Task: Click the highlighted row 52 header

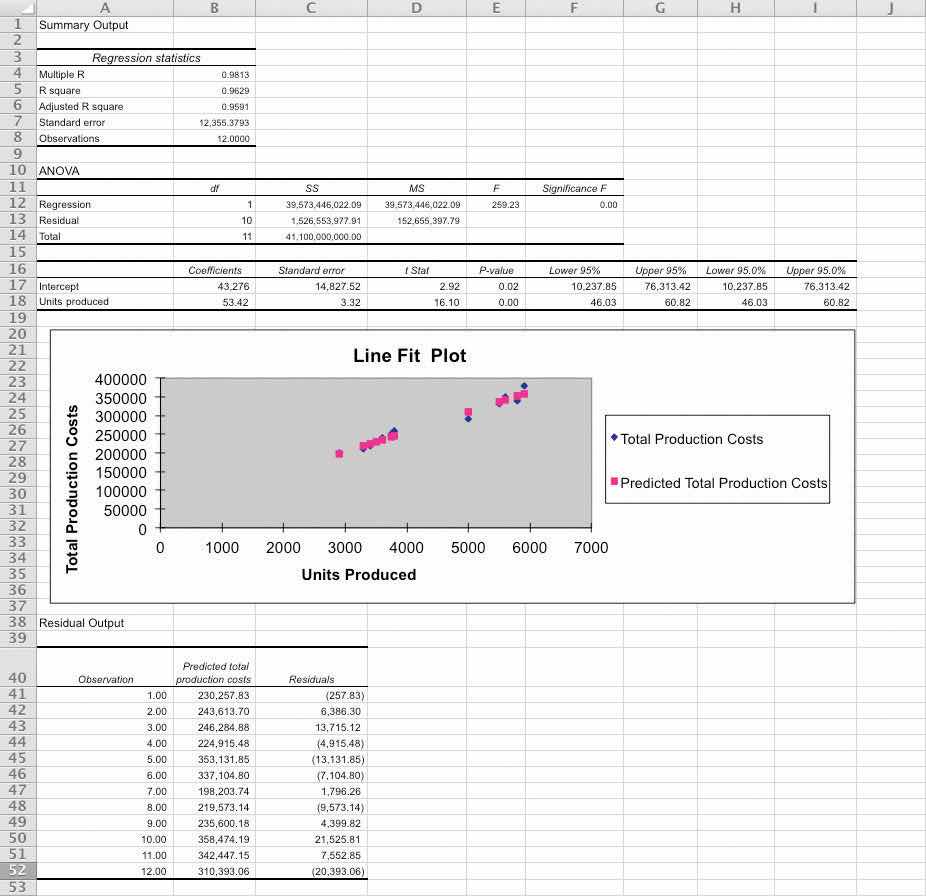Action: (17, 871)
